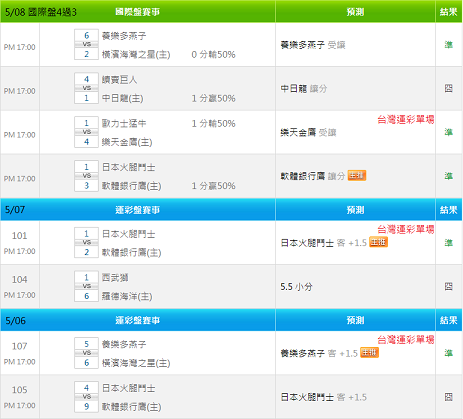Click 台灣運彩單場 label in match 107 row
Viewport: 463px width, 419px height.
pos(406,340)
